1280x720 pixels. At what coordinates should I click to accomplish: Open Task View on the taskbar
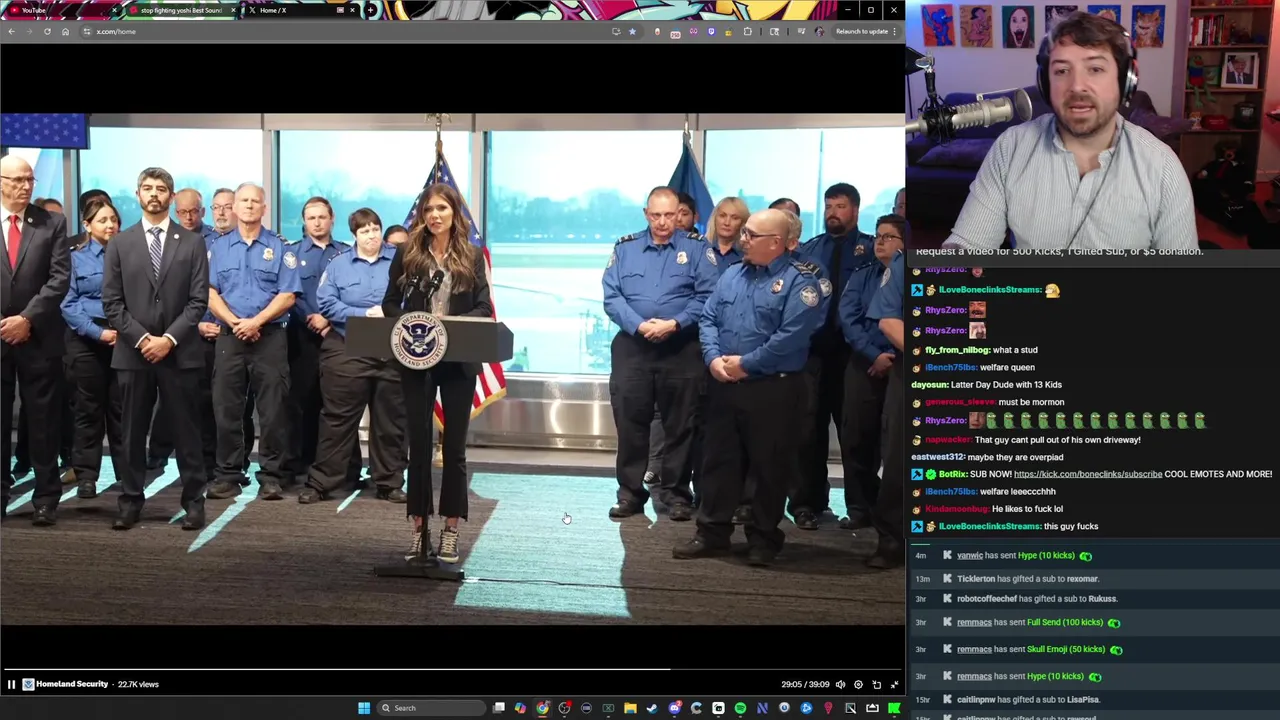point(498,708)
